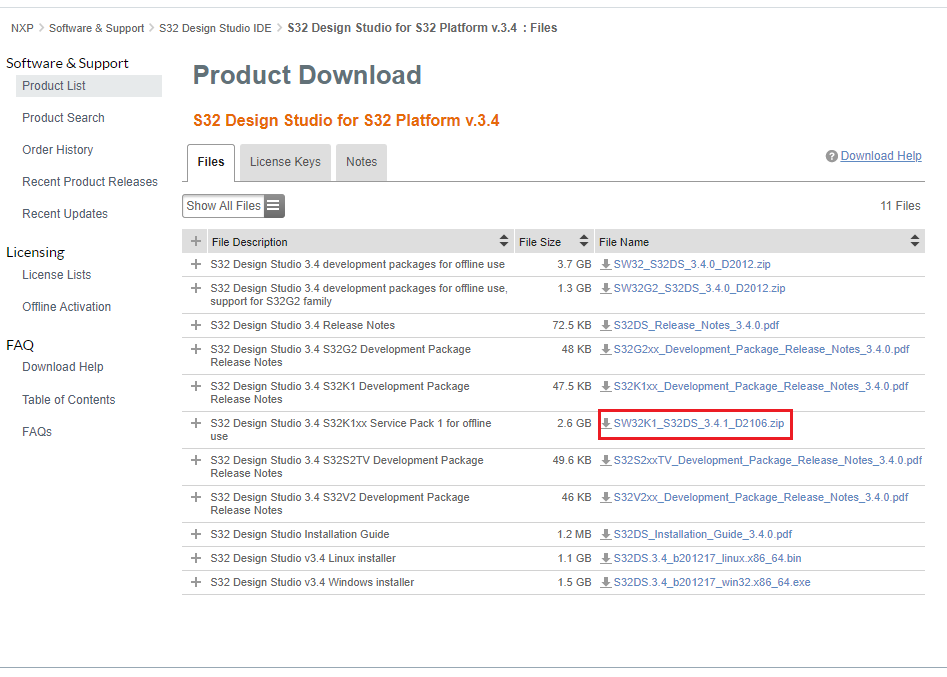Image resolution: width=947 pixels, height=677 pixels.
Task: Click the Download Help question mark icon
Action: pyautogui.click(x=832, y=156)
